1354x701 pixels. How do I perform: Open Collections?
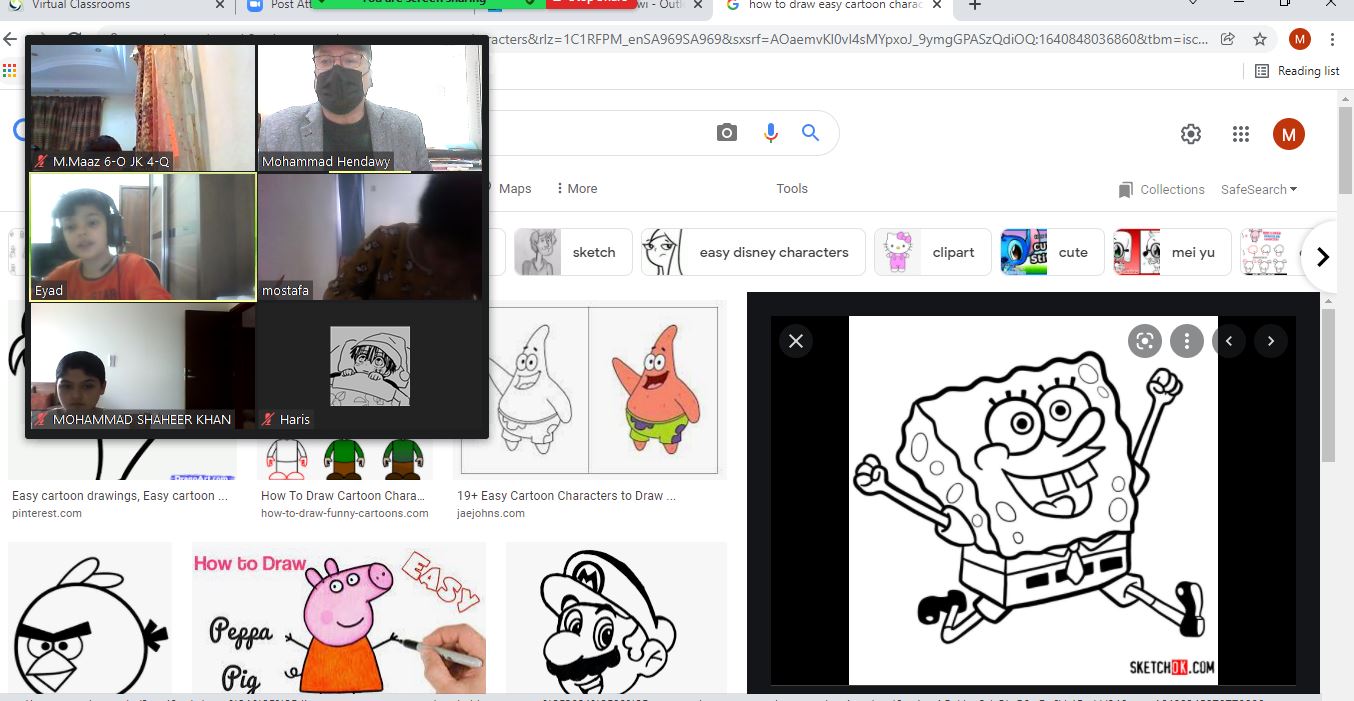[x=1161, y=190]
